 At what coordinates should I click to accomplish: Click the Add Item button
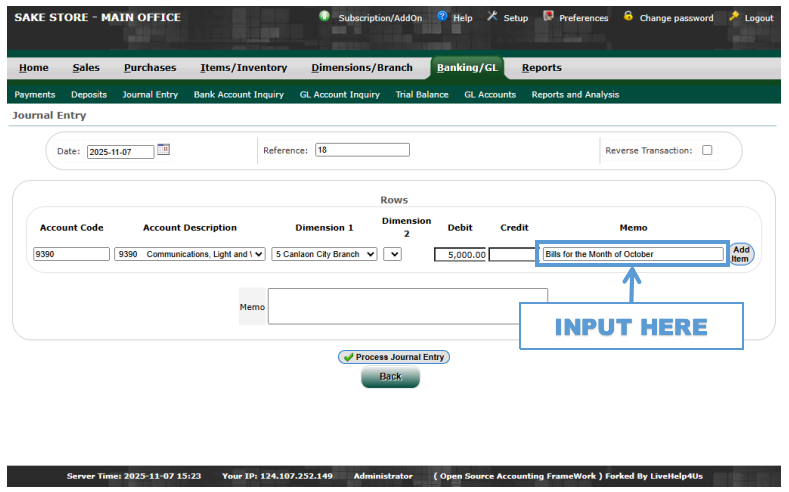740,254
